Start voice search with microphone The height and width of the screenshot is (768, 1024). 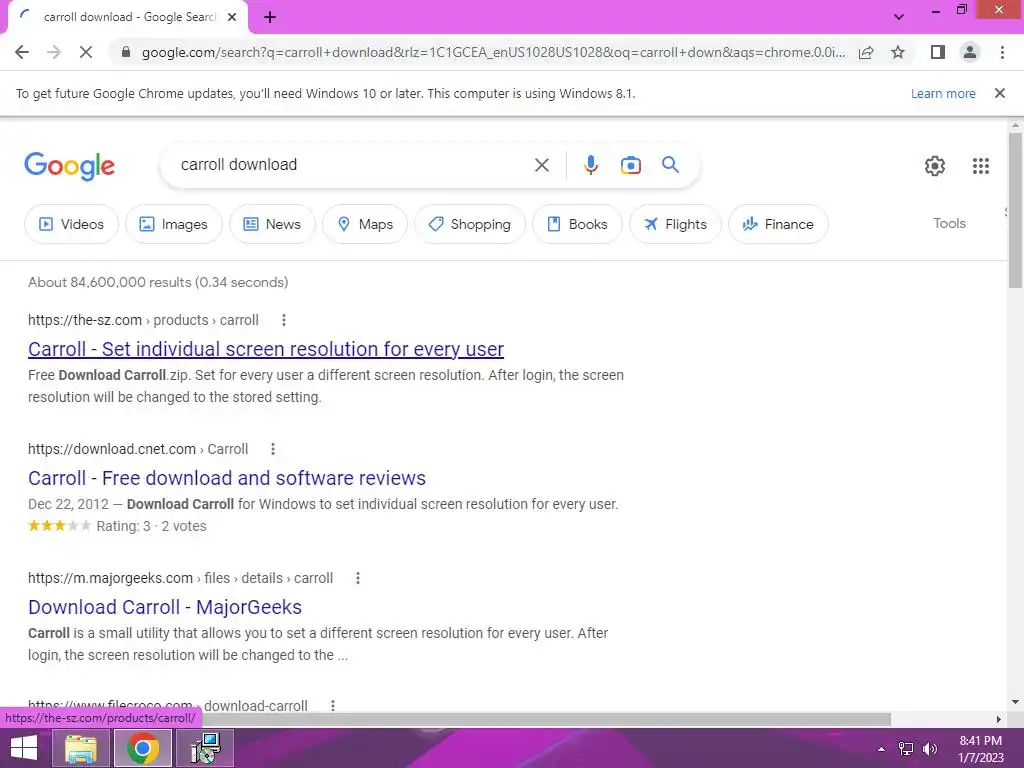coord(591,165)
